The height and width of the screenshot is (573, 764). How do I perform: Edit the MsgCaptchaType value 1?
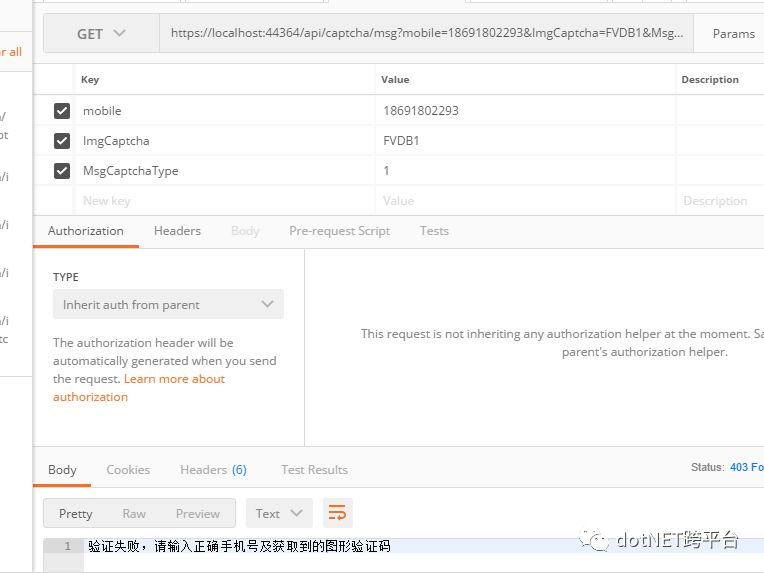tap(525, 171)
